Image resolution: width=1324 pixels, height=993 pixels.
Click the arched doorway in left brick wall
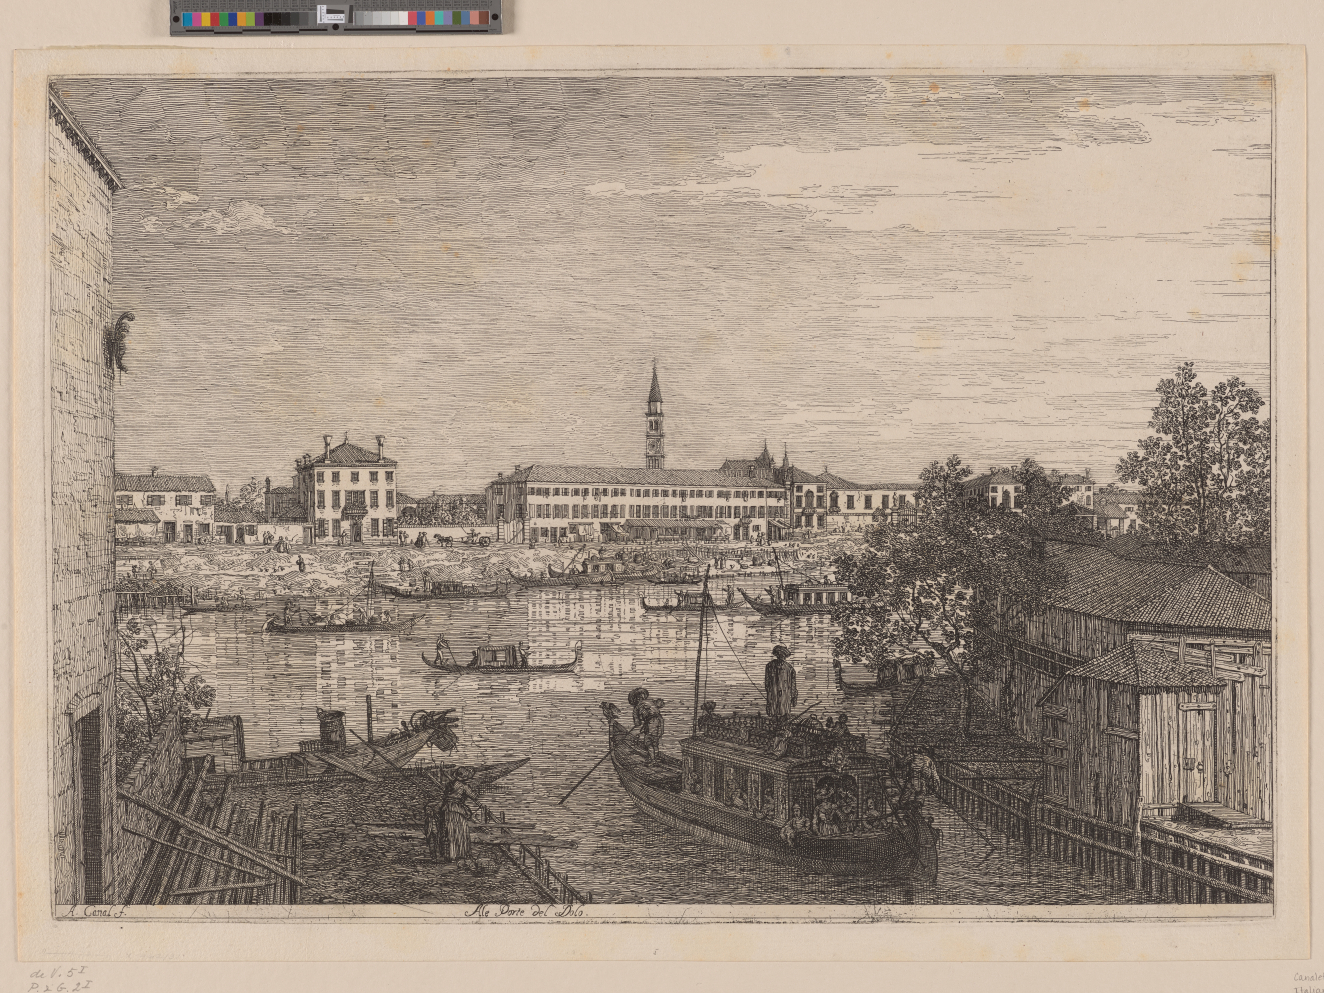pyautogui.click(x=90, y=800)
